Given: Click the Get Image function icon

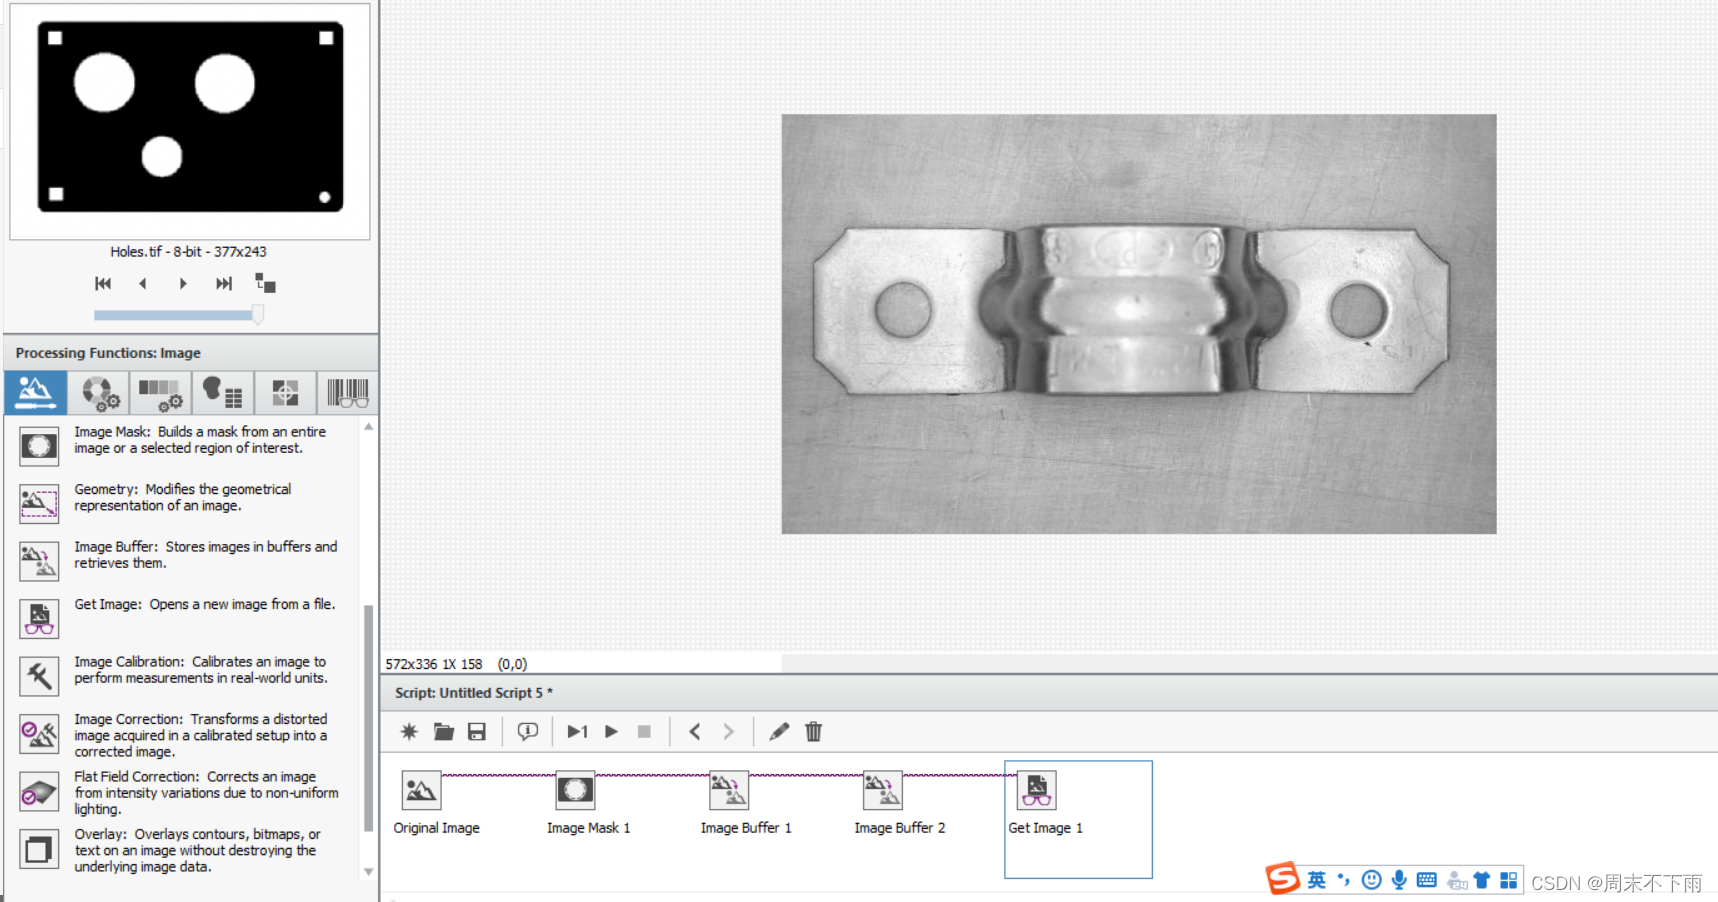Looking at the screenshot, I should [x=39, y=618].
